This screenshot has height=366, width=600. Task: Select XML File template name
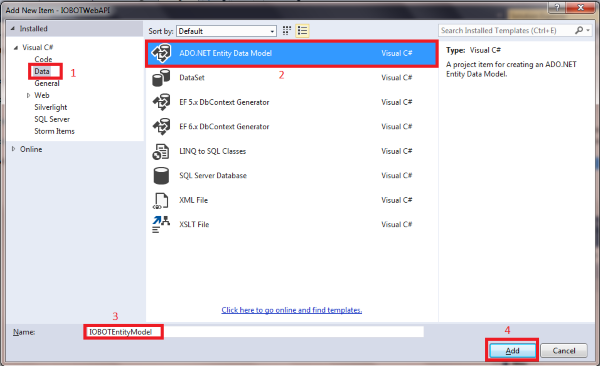click(x=193, y=200)
